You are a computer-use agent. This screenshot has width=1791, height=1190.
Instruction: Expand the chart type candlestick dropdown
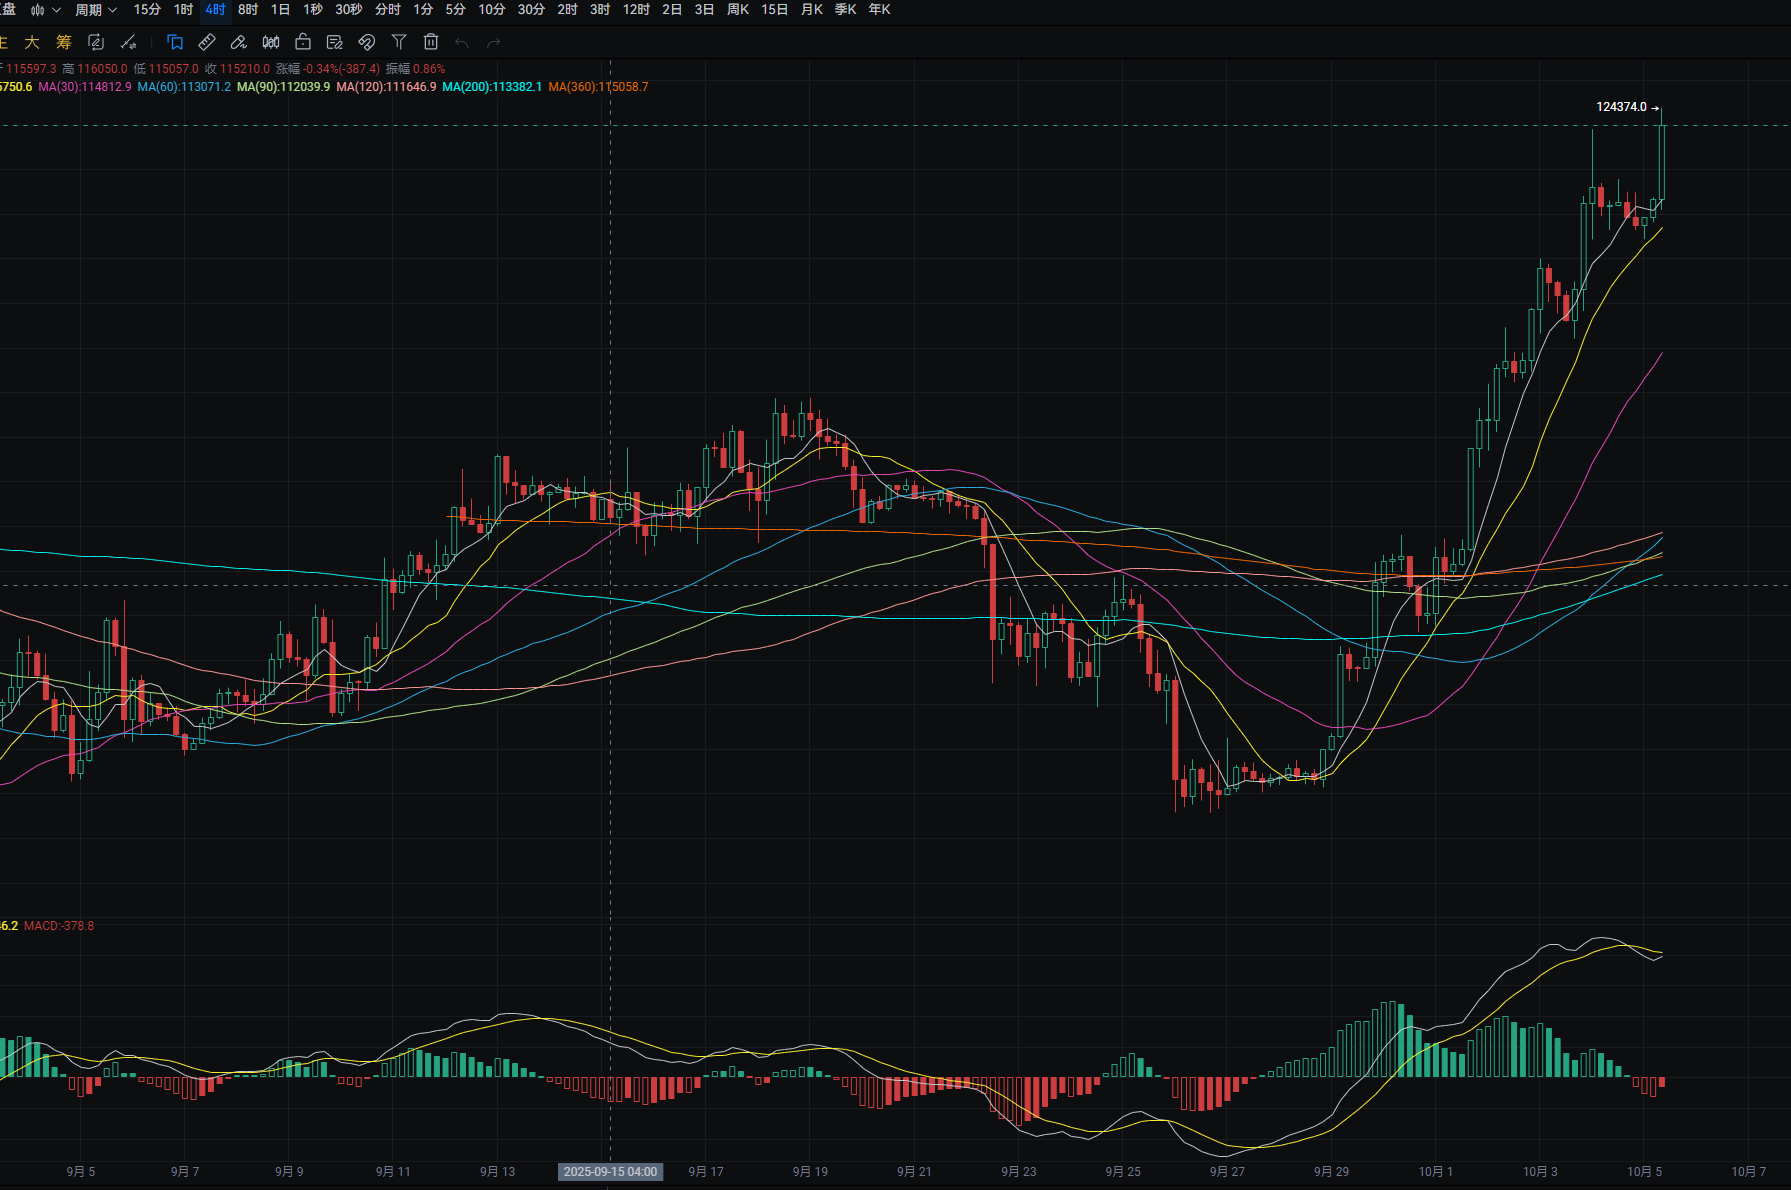45,10
